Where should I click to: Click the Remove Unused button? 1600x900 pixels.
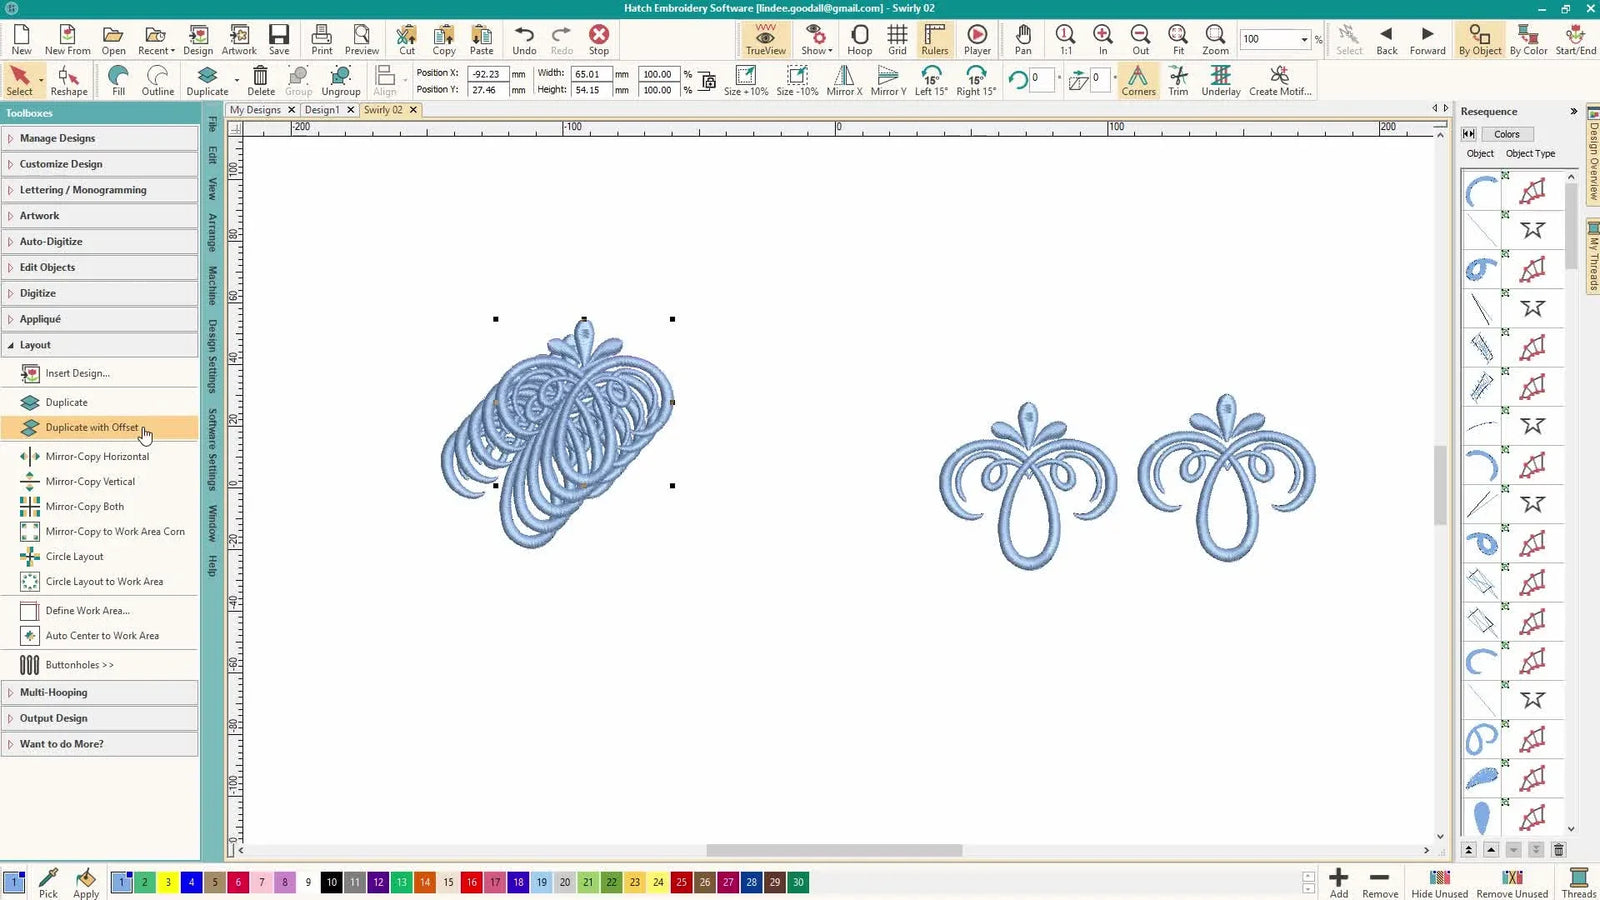click(x=1512, y=882)
